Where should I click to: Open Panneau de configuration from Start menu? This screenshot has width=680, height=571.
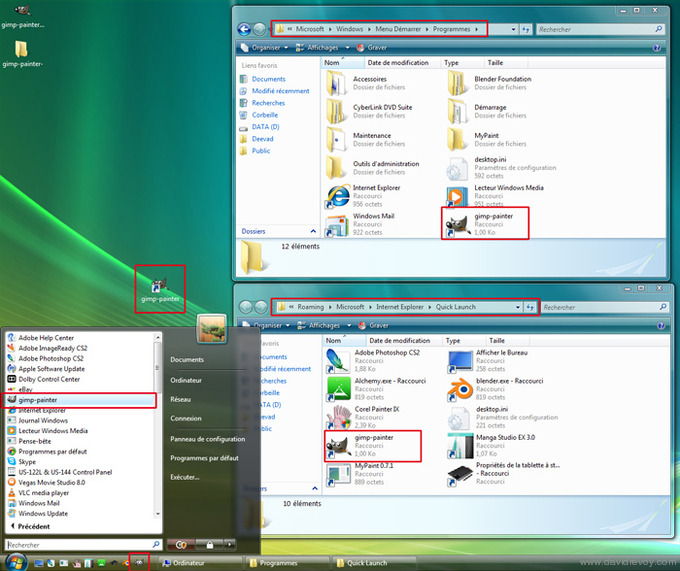[x=208, y=439]
